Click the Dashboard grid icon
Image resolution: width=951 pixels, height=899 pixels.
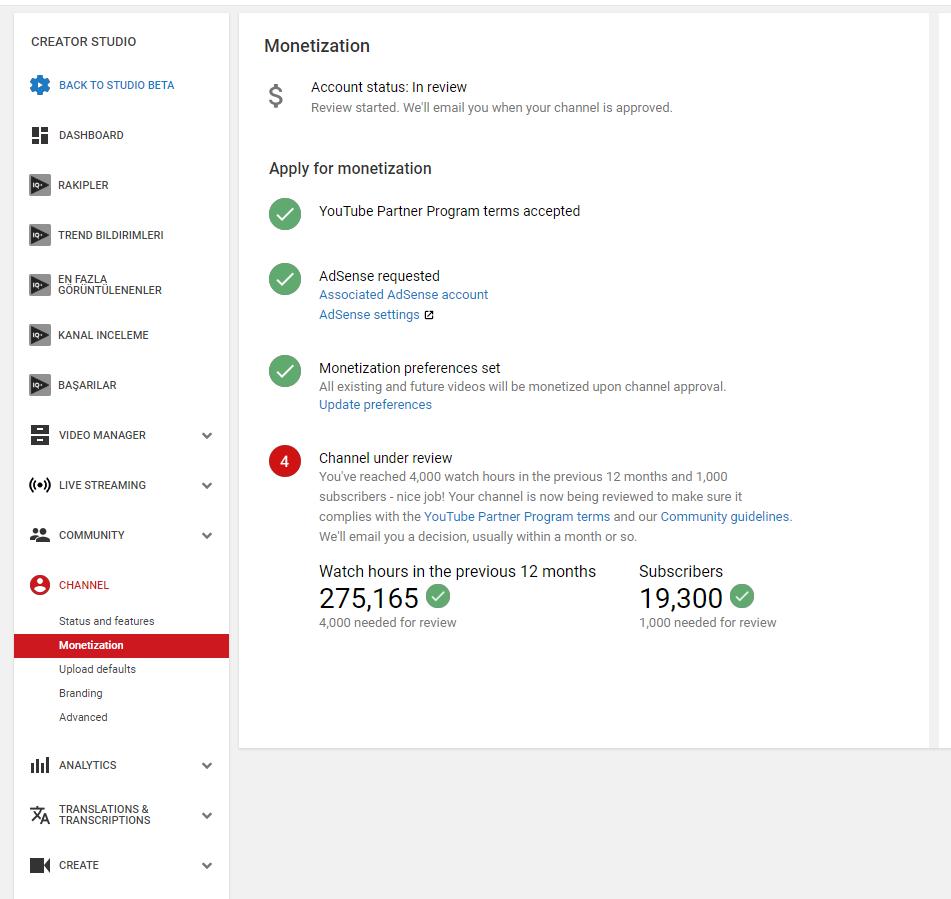pyautogui.click(x=40, y=135)
